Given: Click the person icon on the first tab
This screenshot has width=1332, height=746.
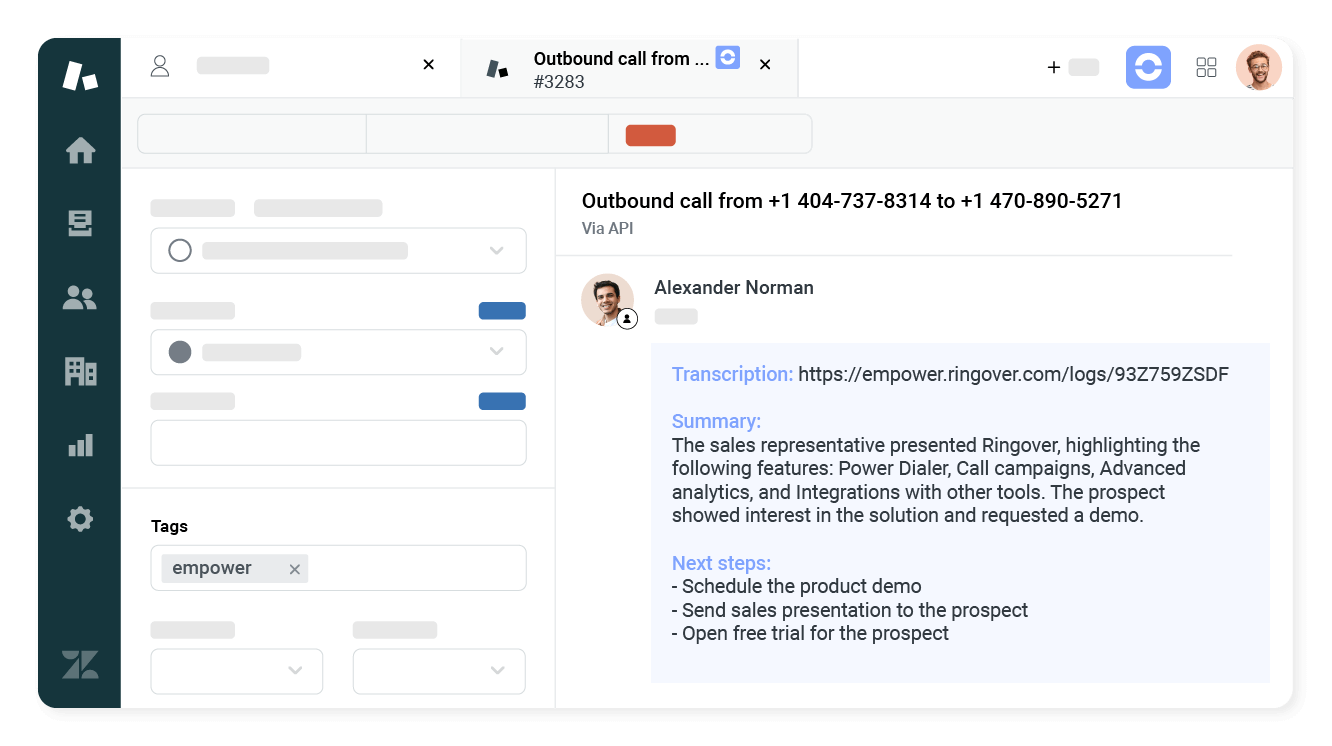Looking at the screenshot, I should pyautogui.click(x=160, y=64).
